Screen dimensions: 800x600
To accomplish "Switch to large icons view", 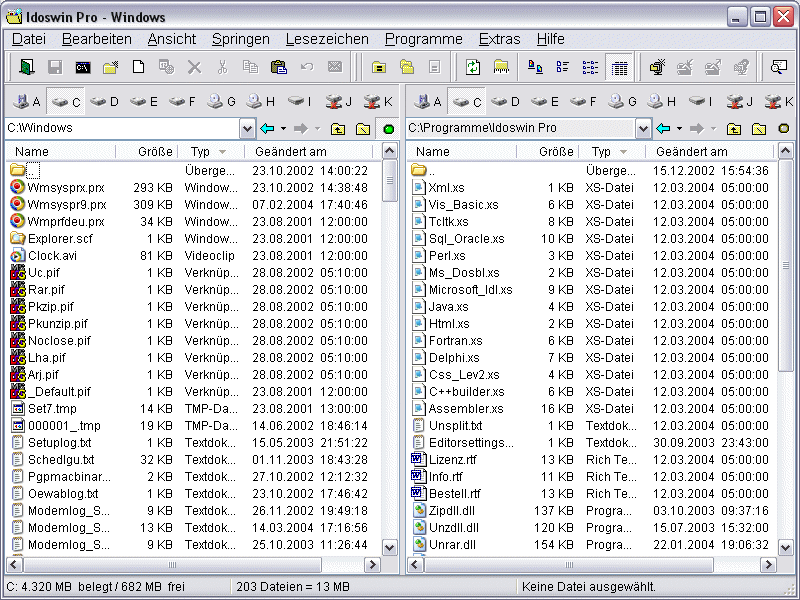I will point(535,67).
